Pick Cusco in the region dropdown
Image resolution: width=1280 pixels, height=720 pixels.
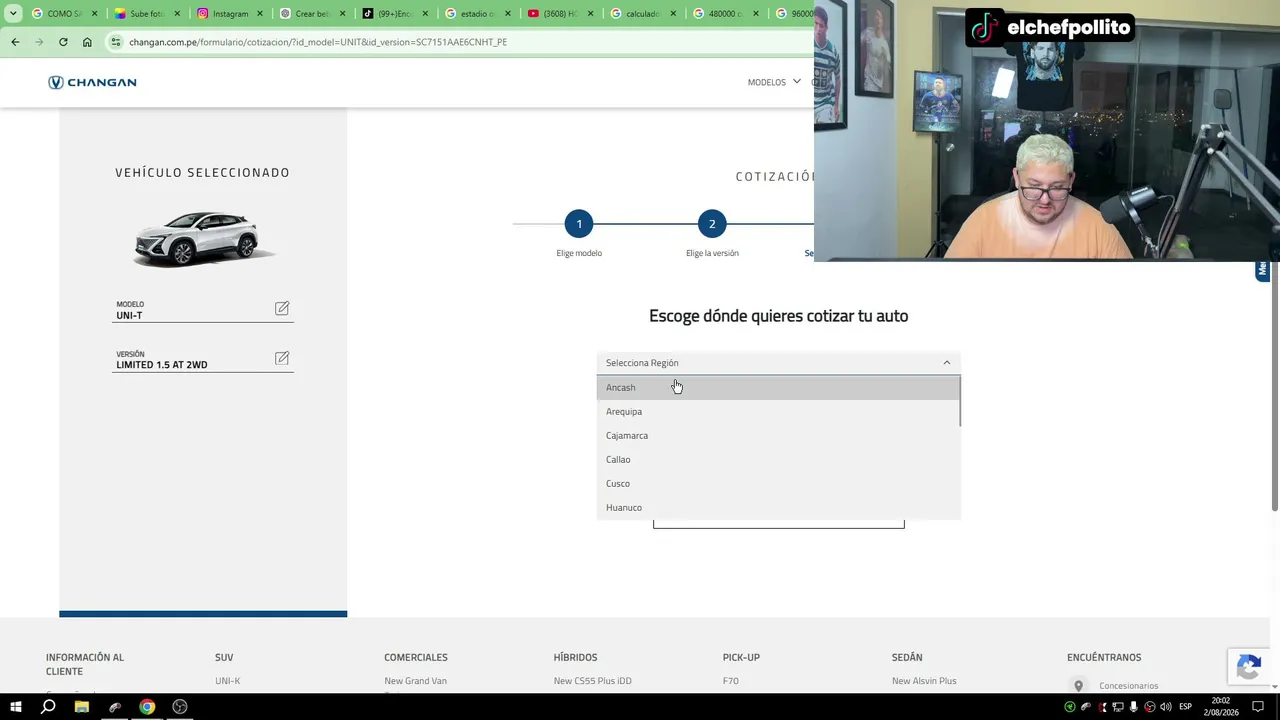(778, 483)
